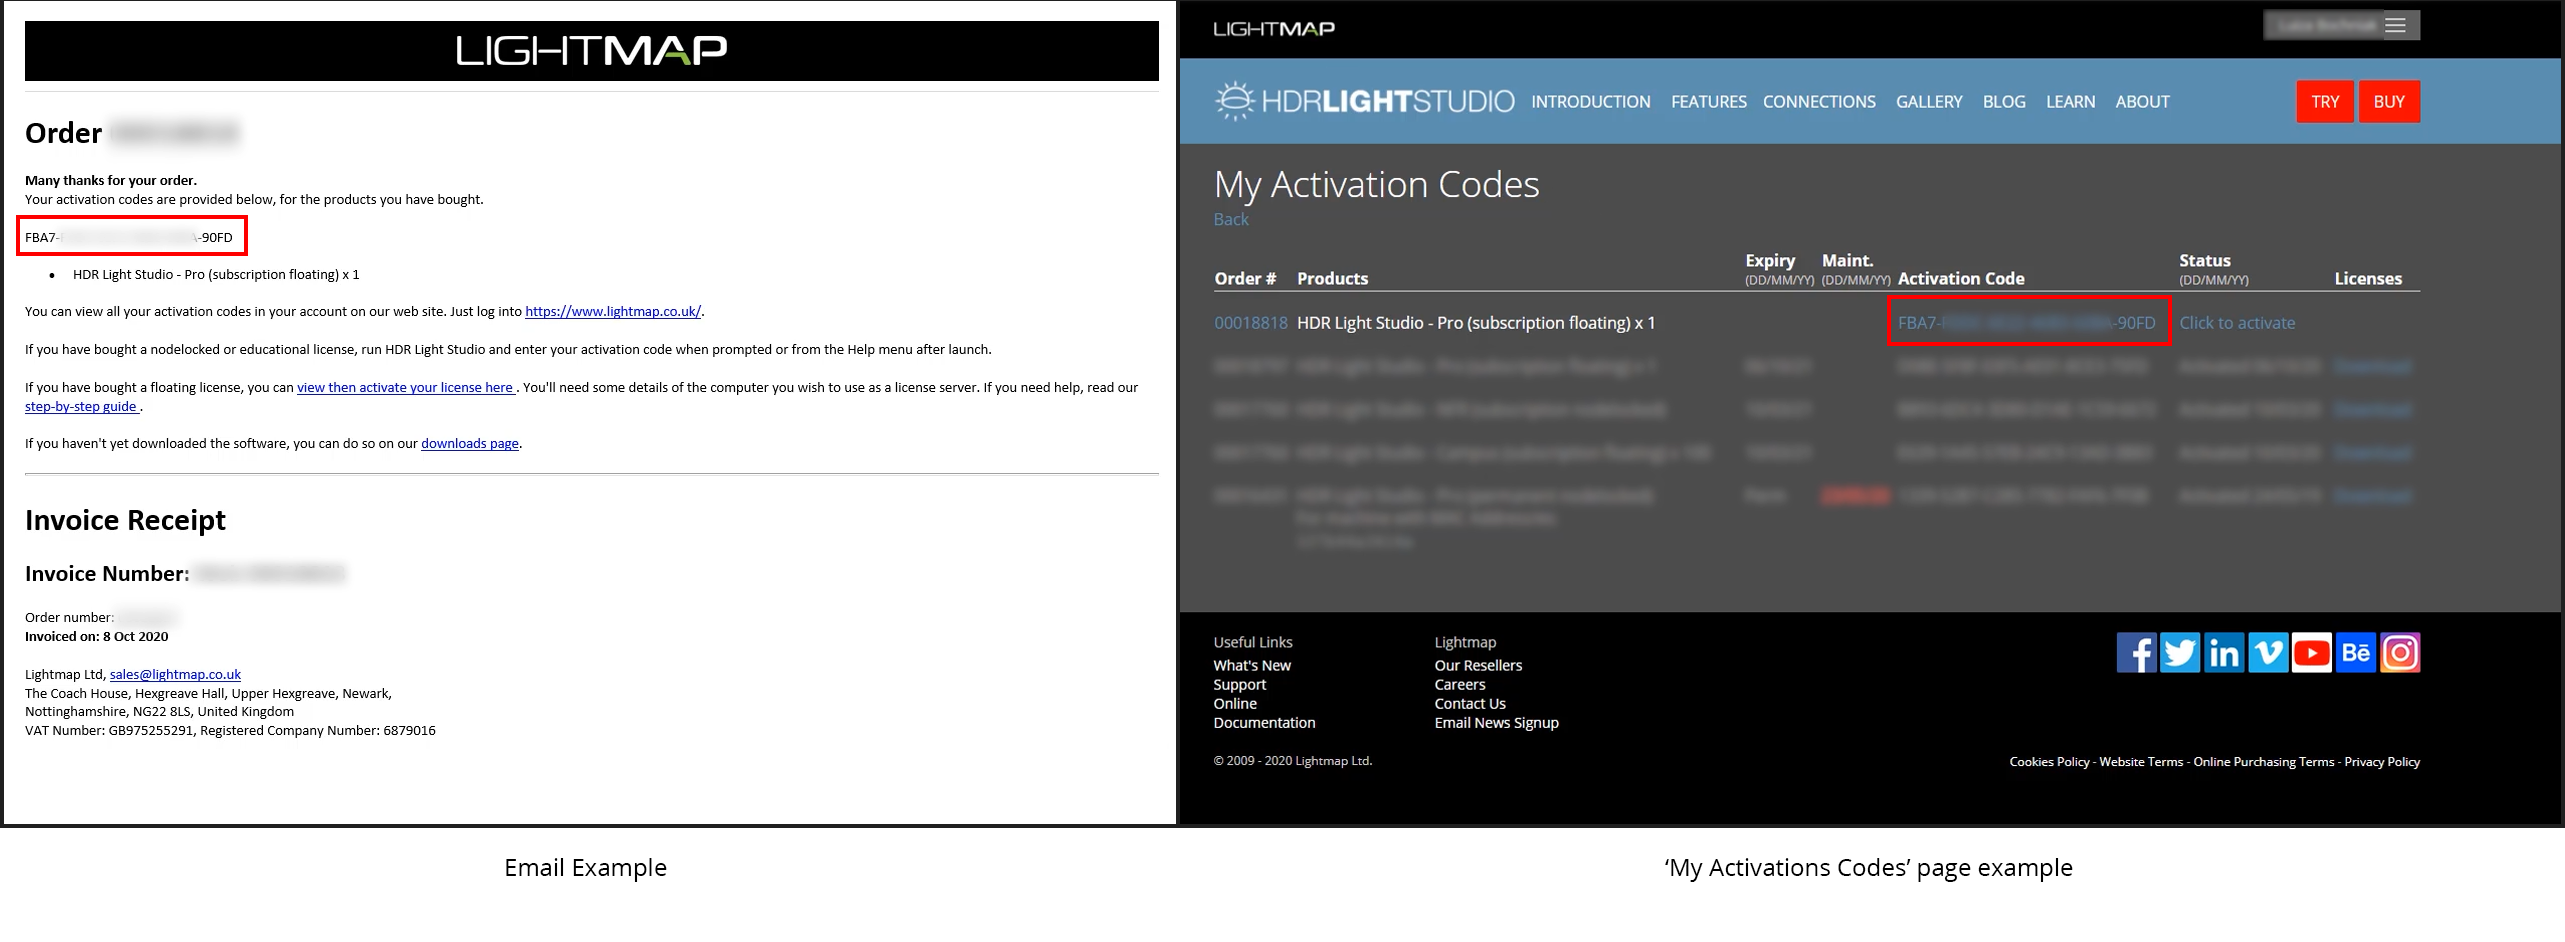Select the FBA7 activation code in the table
The height and width of the screenshot is (942, 2565).
(2027, 323)
